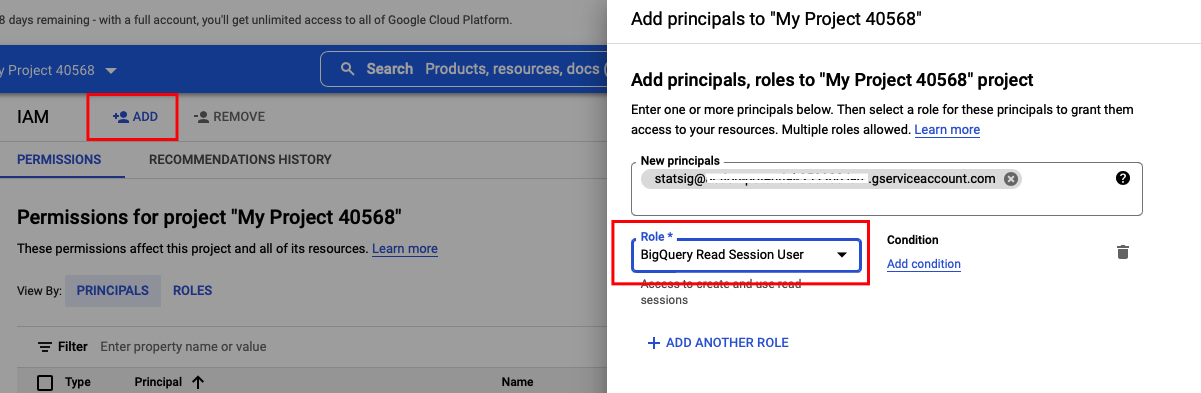
Task: Click the REMOVE principal button
Action: point(229,117)
